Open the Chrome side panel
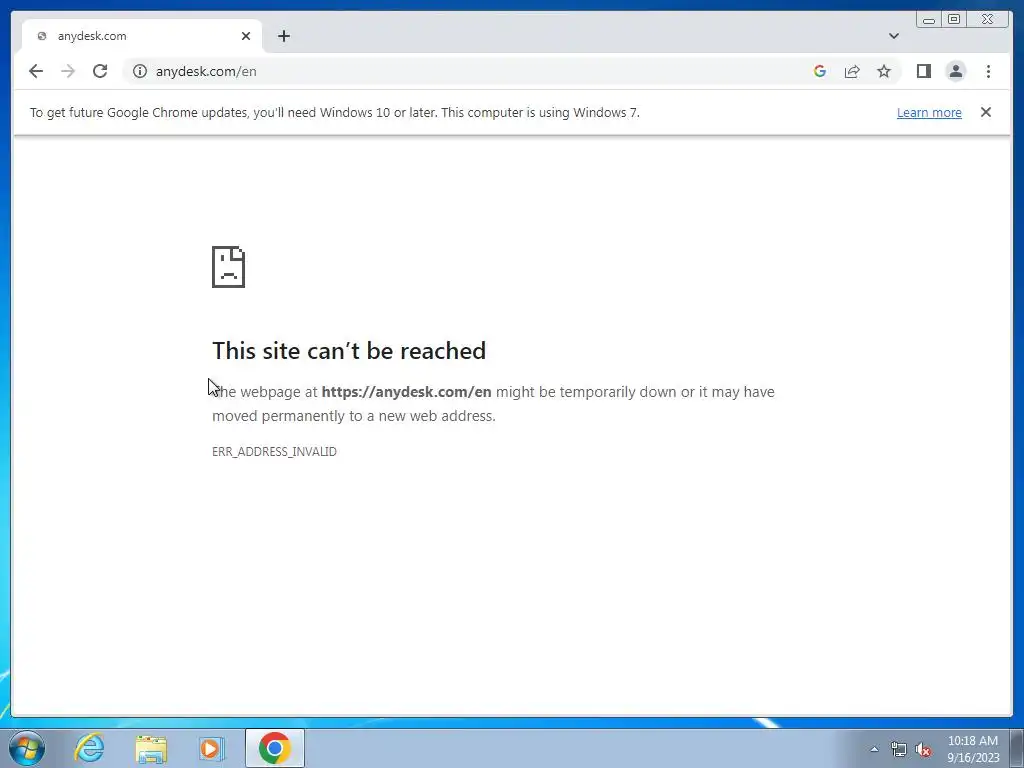Image resolution: width=1024 pixels, height=768 pixels. click(923, 71)
